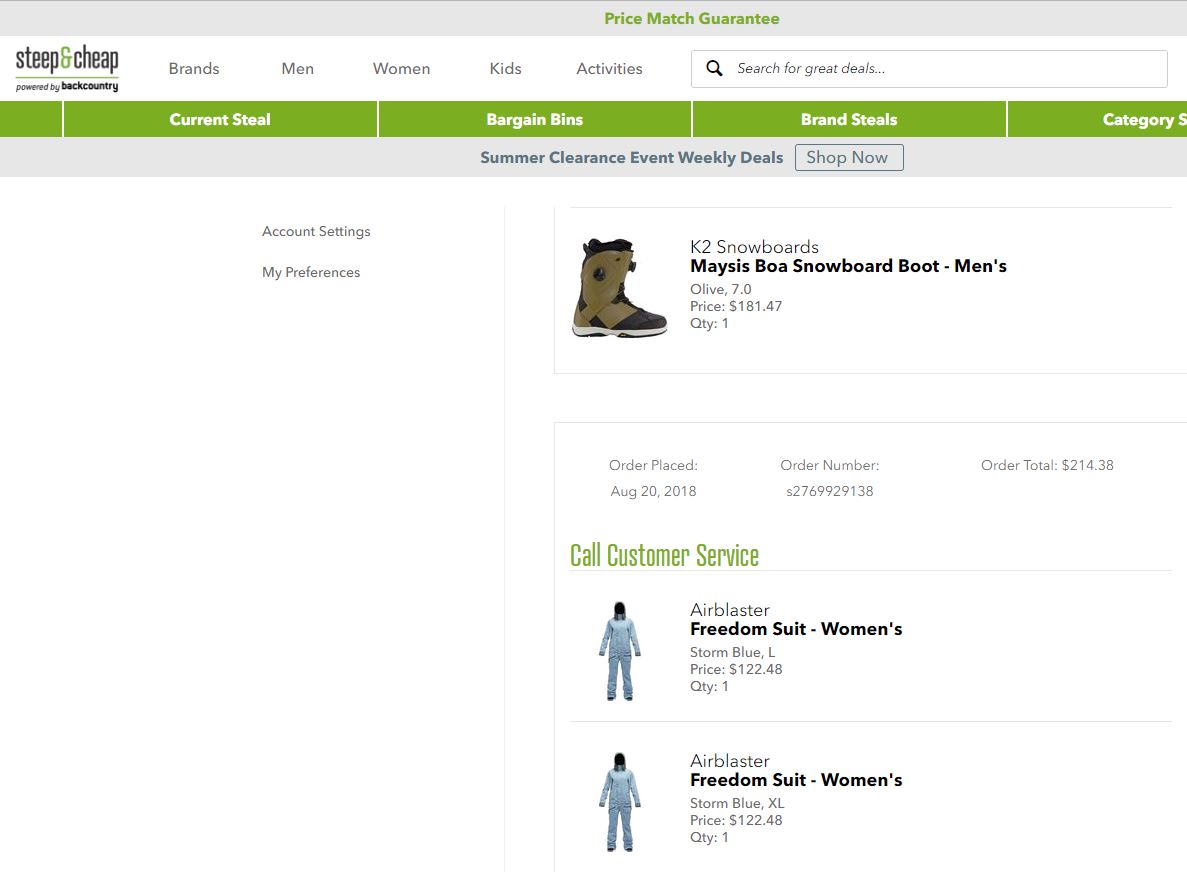Open My Preferences in the sidebar
This screenshot has width=1187, height=872.
coord(311,272)
